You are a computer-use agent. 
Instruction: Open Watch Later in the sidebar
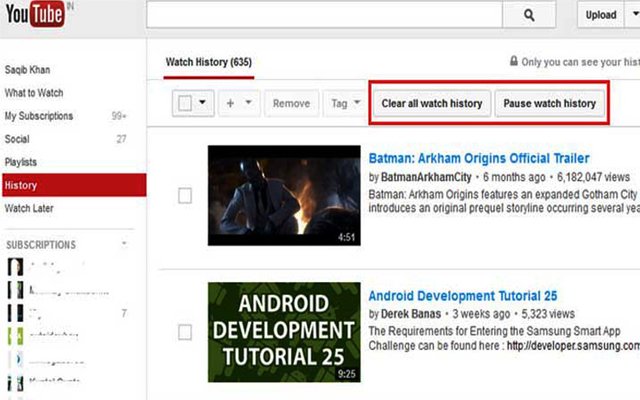pos(29,208)
